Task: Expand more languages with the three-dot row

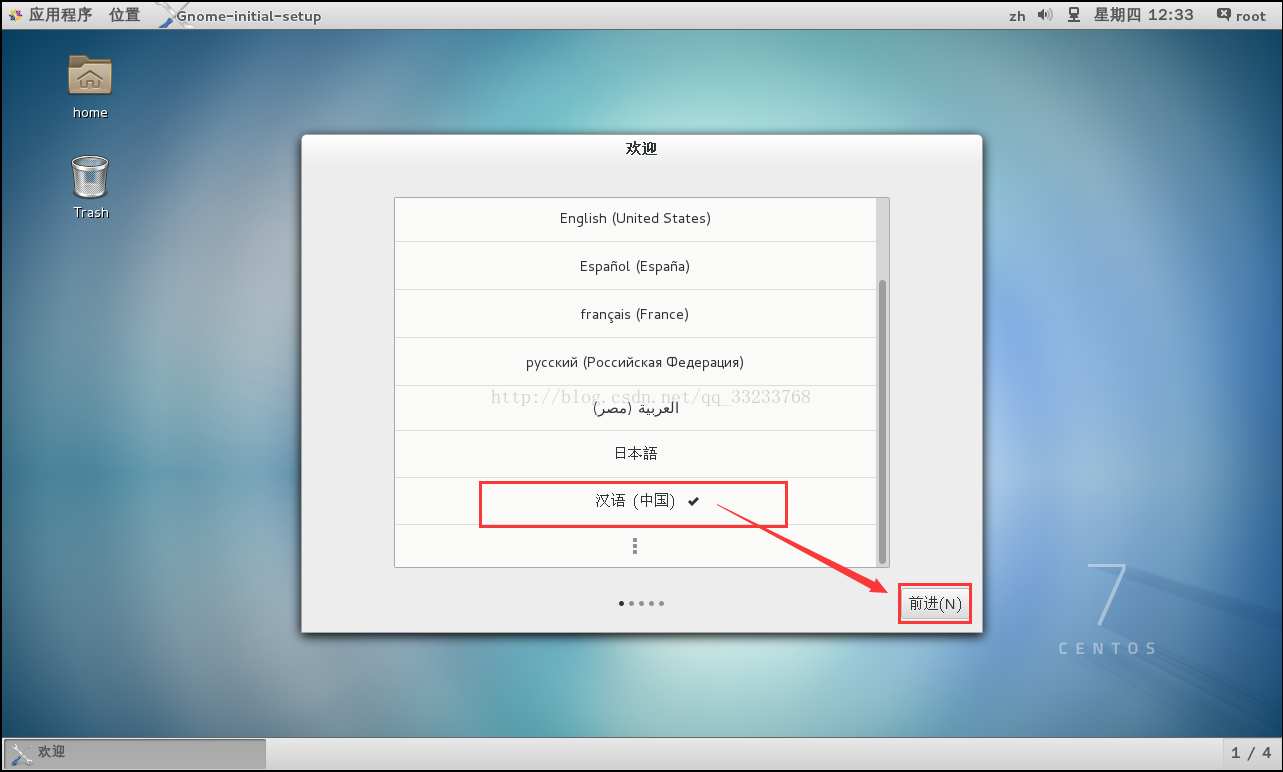Action: [x=635, y=546]
